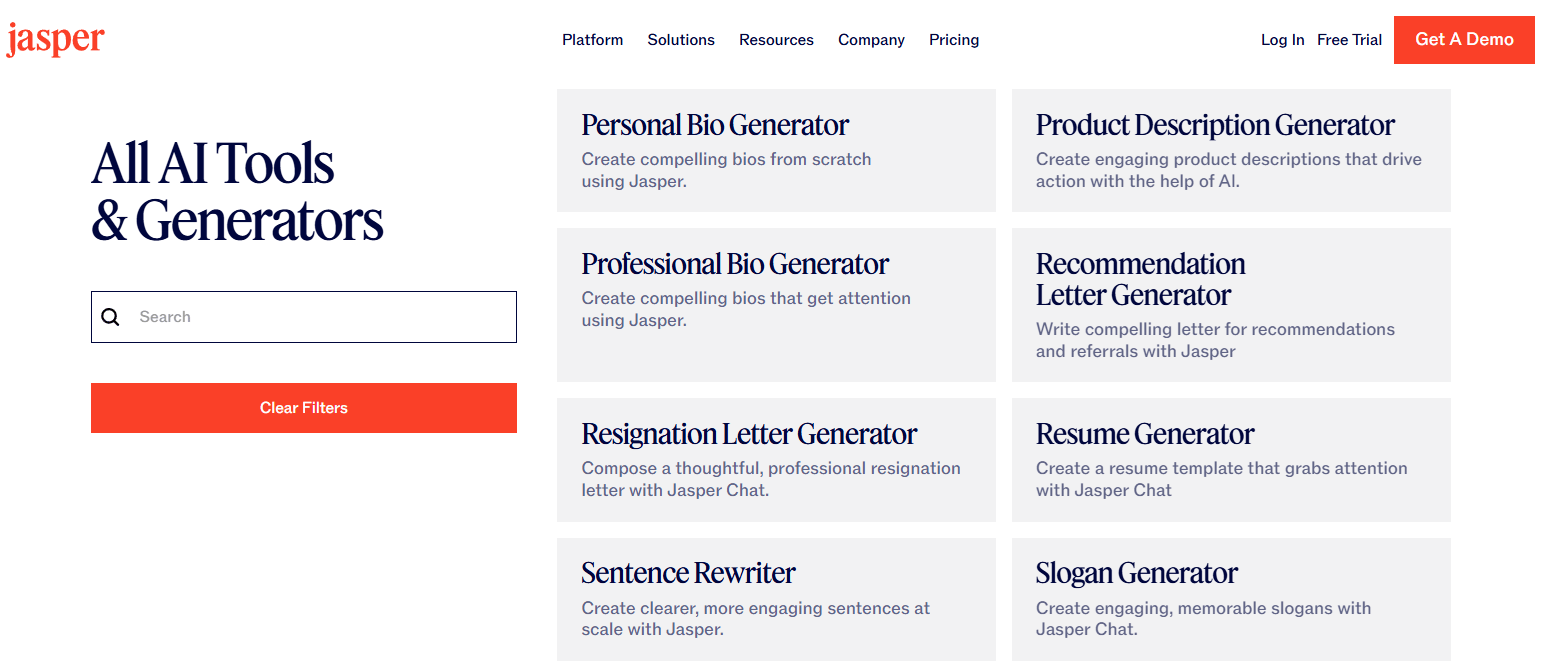Open the Resources dropdown
The height and width of the screenshot is (668, 1546).
(x=776, y=40)
